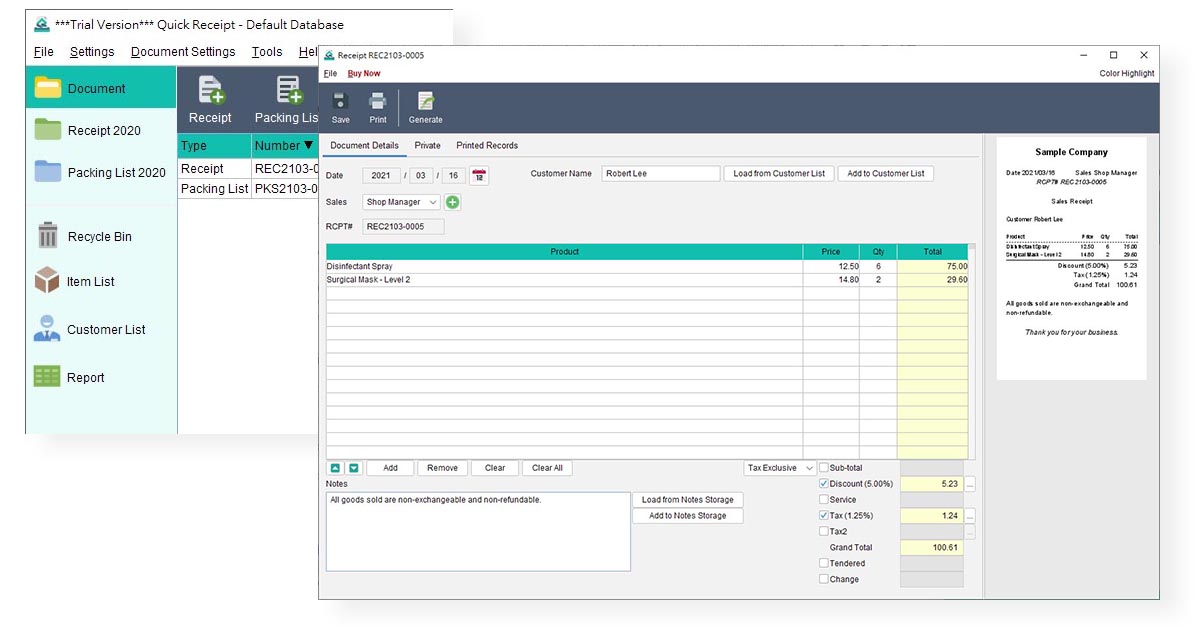Screen dimensions: 1200x628
Task: Open the Tax Exclusive dropdown
Action: tap(778, 467)
